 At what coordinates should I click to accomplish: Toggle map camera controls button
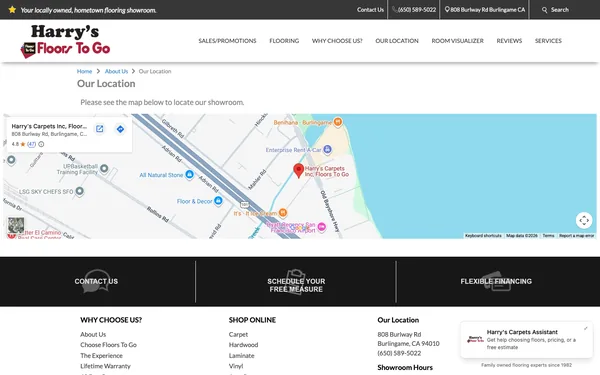[584, 220]
